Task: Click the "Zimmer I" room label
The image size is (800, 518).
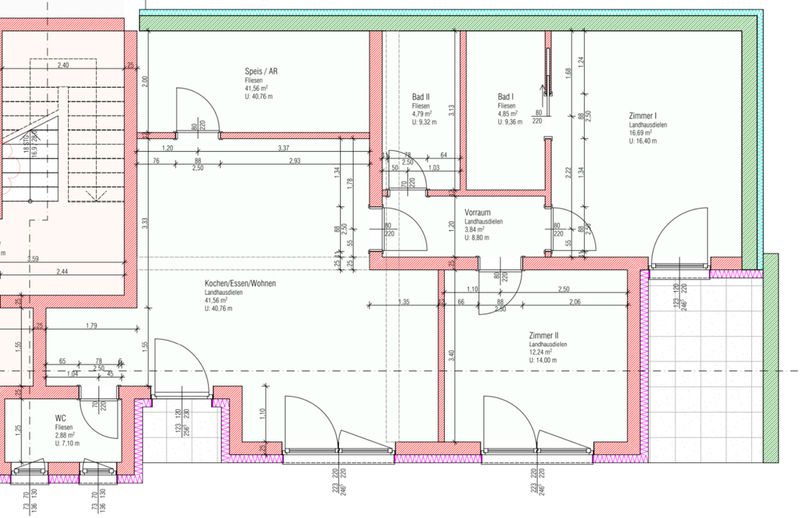Action: click(x=642, y=116)
